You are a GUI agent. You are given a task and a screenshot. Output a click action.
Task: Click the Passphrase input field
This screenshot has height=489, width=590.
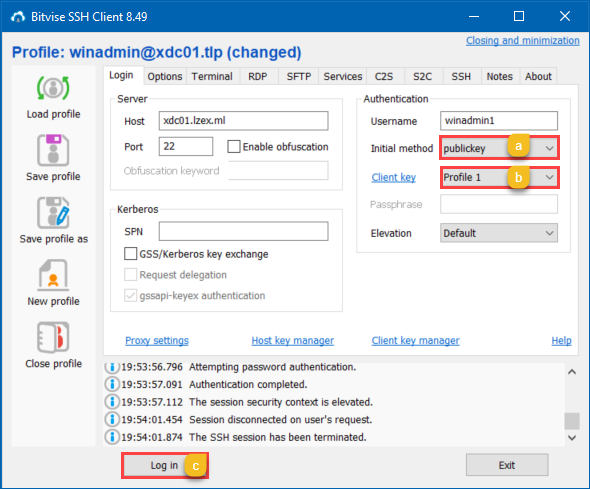(499, 204)
